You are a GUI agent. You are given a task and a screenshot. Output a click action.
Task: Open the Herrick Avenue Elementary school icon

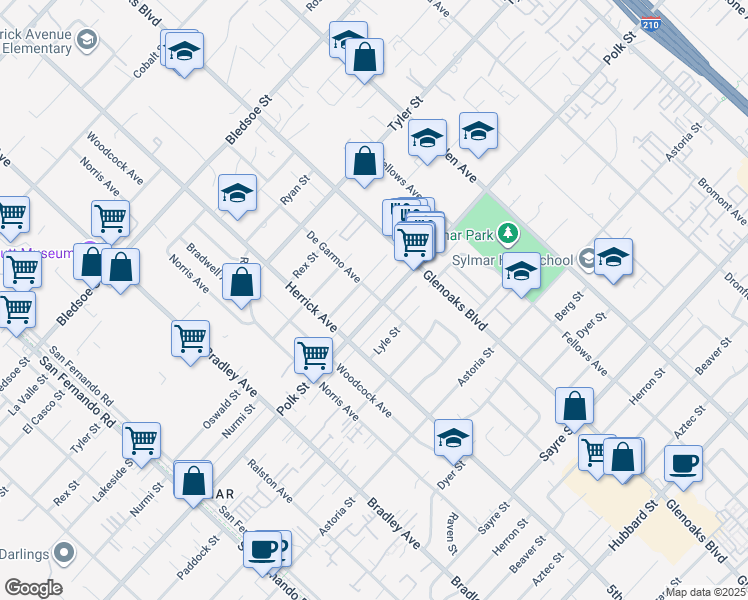click(x=87, y=40)
